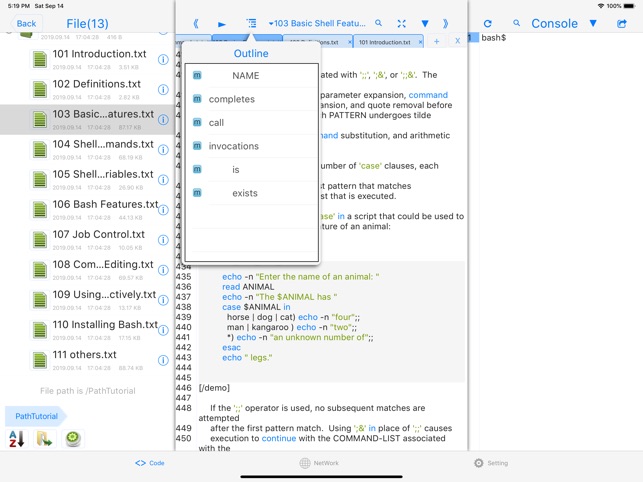Select completes in the Outline list

(251, 99)
